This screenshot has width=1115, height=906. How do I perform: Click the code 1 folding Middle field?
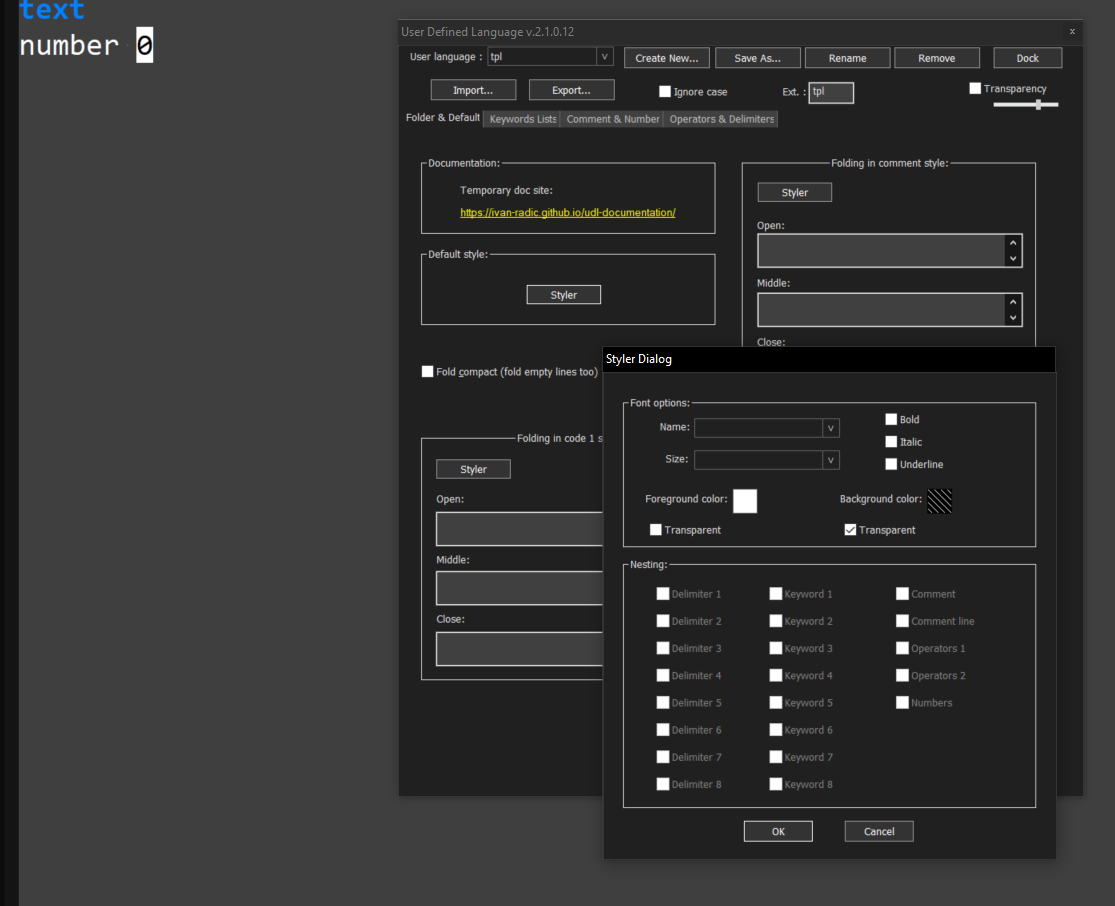[x=519, y=589]
